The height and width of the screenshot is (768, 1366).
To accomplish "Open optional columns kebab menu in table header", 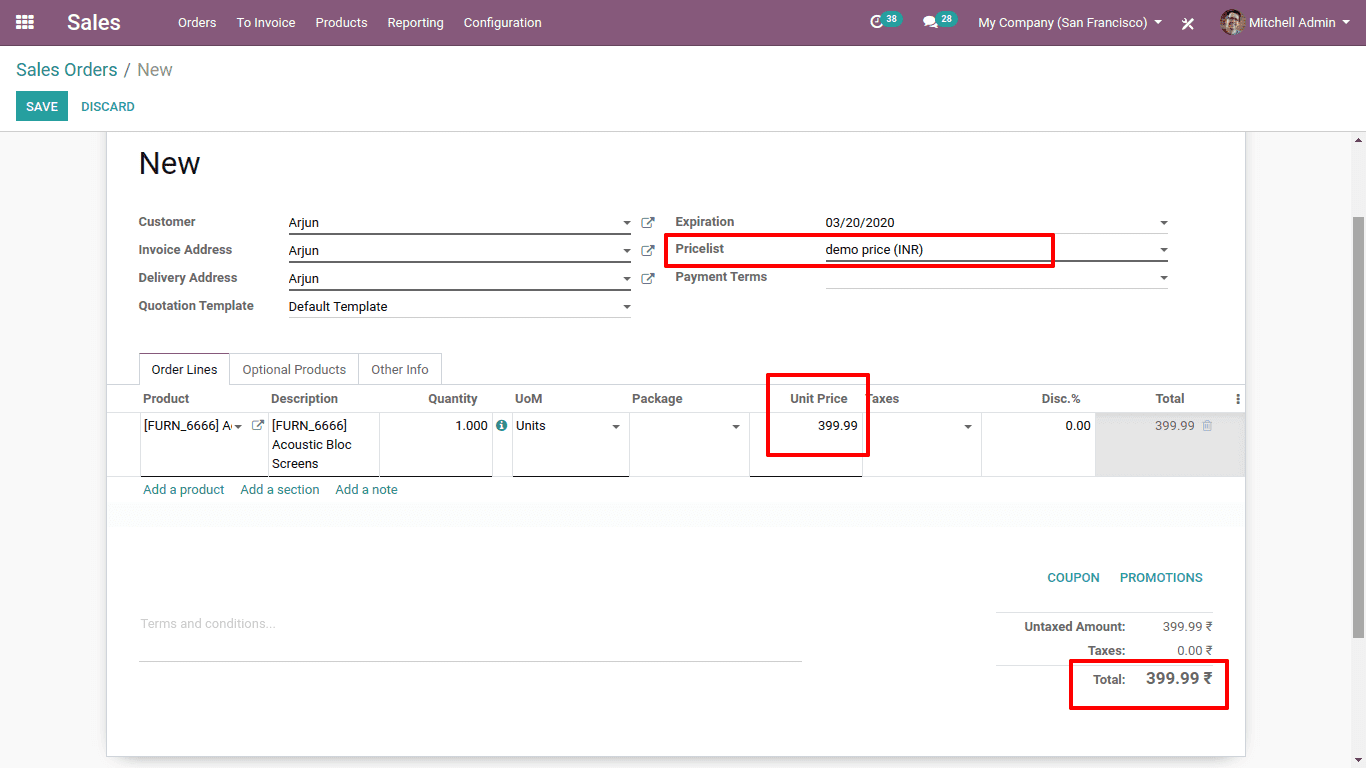I will [x=1238, y=399].
